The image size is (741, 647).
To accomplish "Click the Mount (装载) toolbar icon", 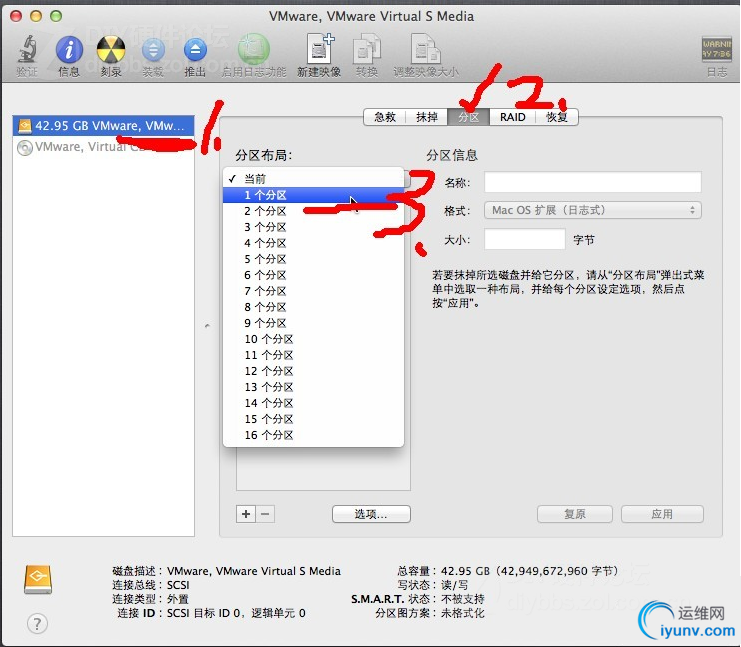I will pyautogui.click(x=153, y=50).
